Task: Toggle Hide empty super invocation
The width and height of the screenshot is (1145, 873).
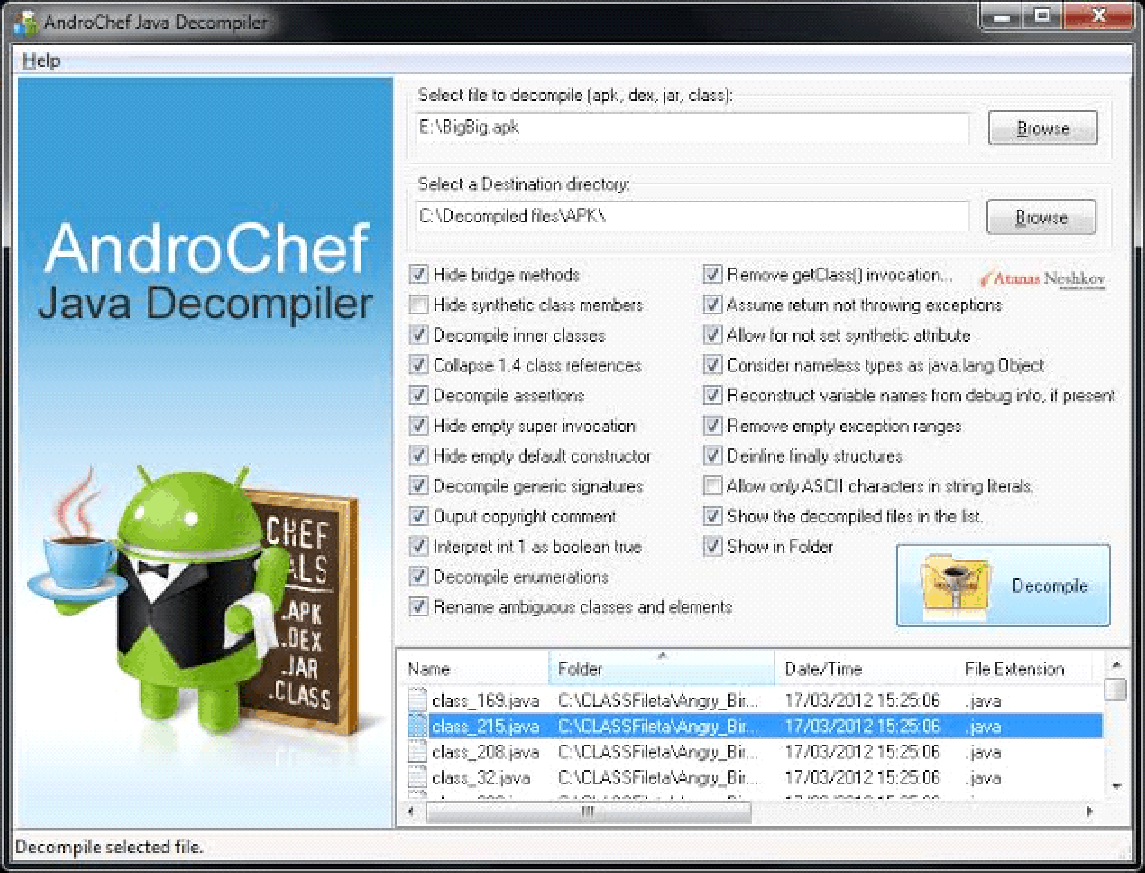Action: coord(418,426)
